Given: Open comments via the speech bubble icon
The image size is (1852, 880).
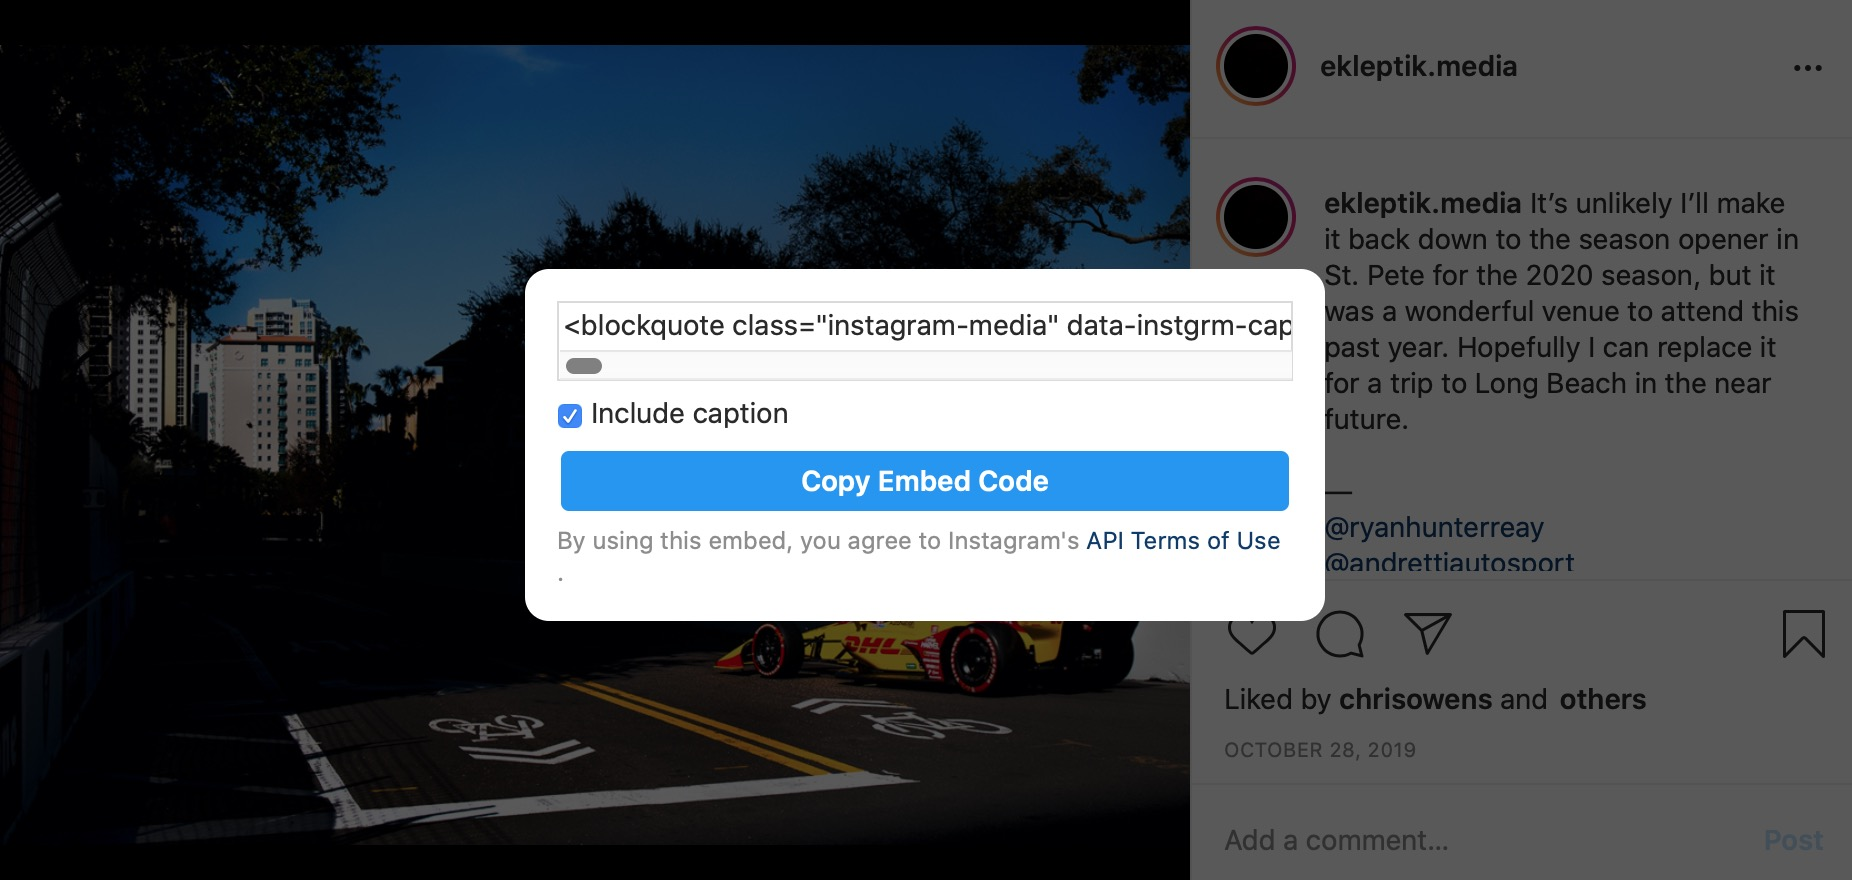Looking at the screenshot, I should [x=1340, y=633].
